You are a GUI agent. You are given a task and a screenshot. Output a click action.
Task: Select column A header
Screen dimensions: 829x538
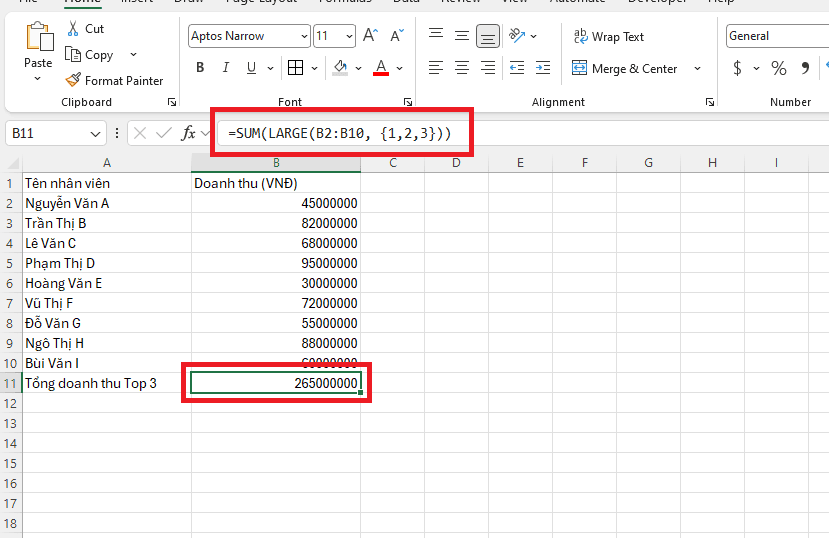(x=107, y=163)
